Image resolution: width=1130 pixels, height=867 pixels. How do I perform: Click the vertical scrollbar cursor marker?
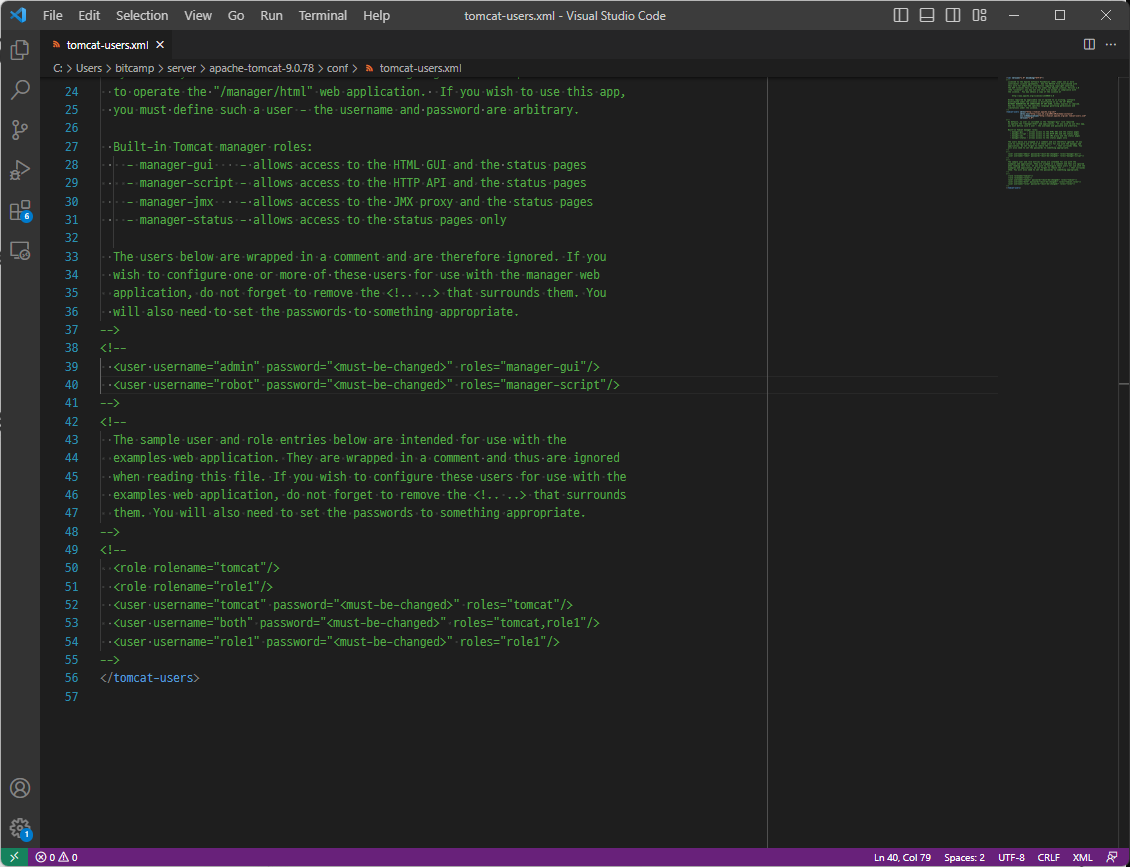(x=1124, y=384)
